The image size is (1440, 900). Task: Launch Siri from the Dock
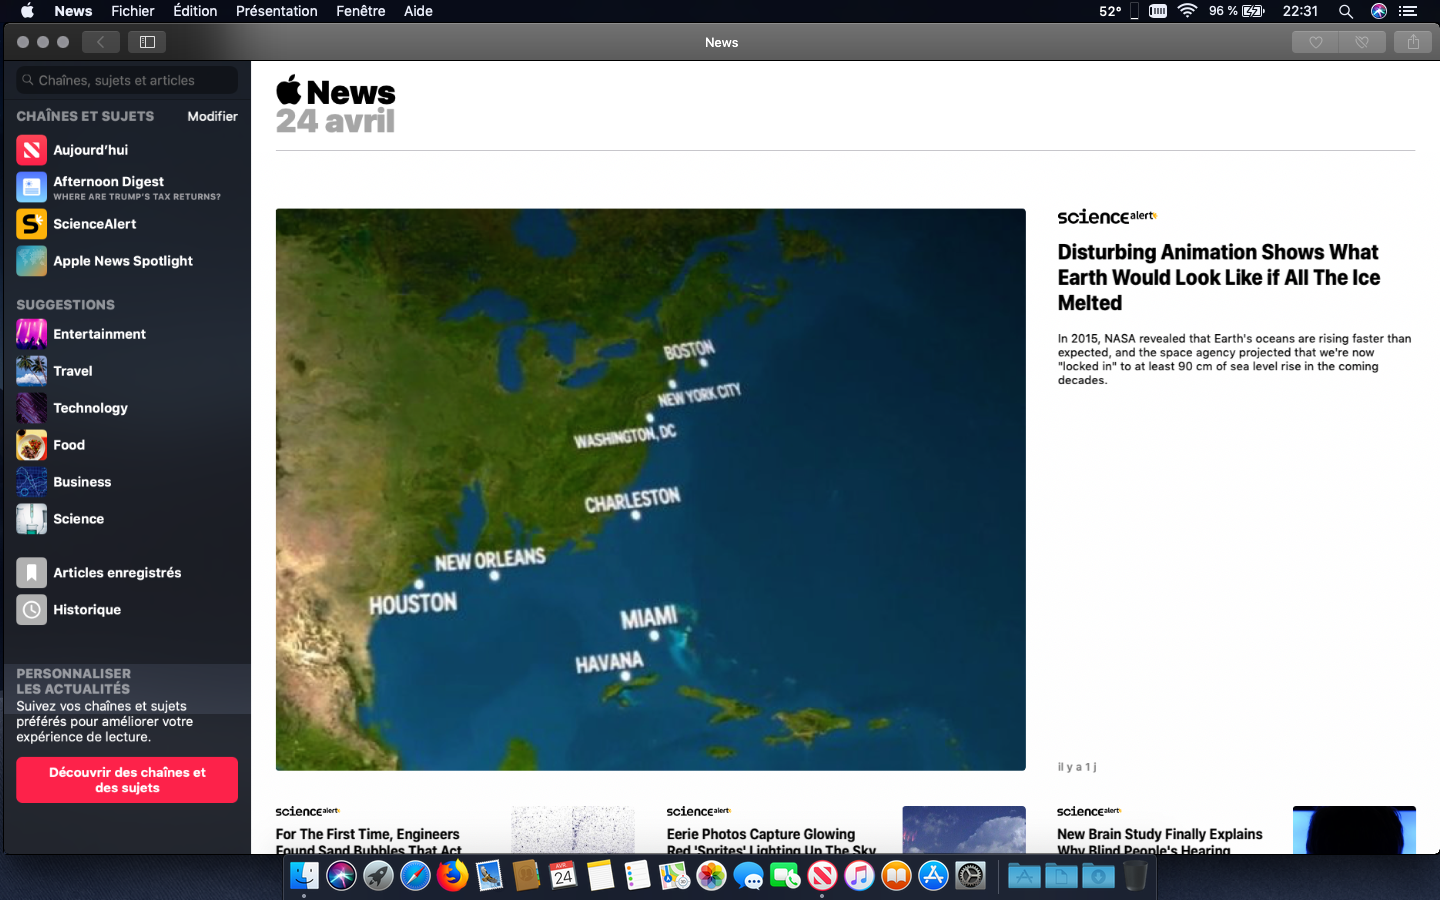[341, 876]
